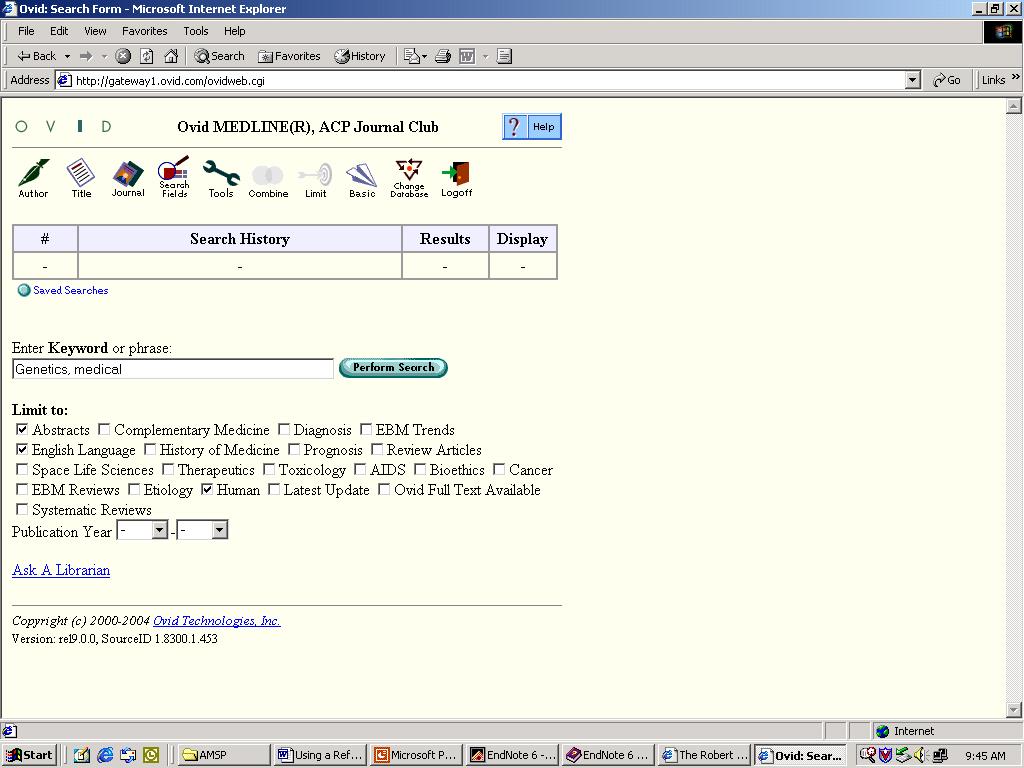Viewport: 1024px width, 768px height.
Task: Click in the keyword search field
Action: pos(173,369)
